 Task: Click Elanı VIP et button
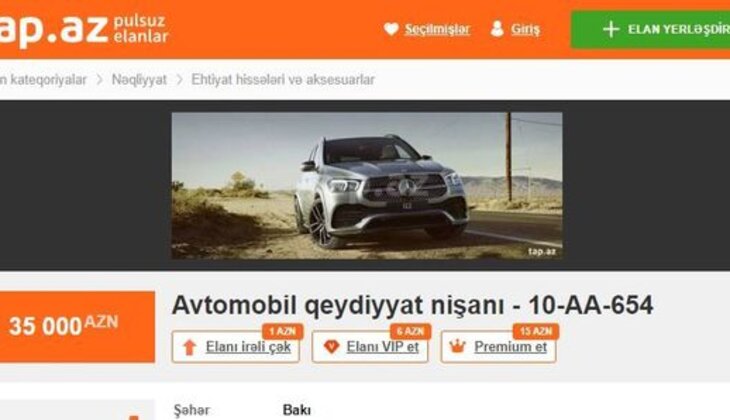pos(370,346)
